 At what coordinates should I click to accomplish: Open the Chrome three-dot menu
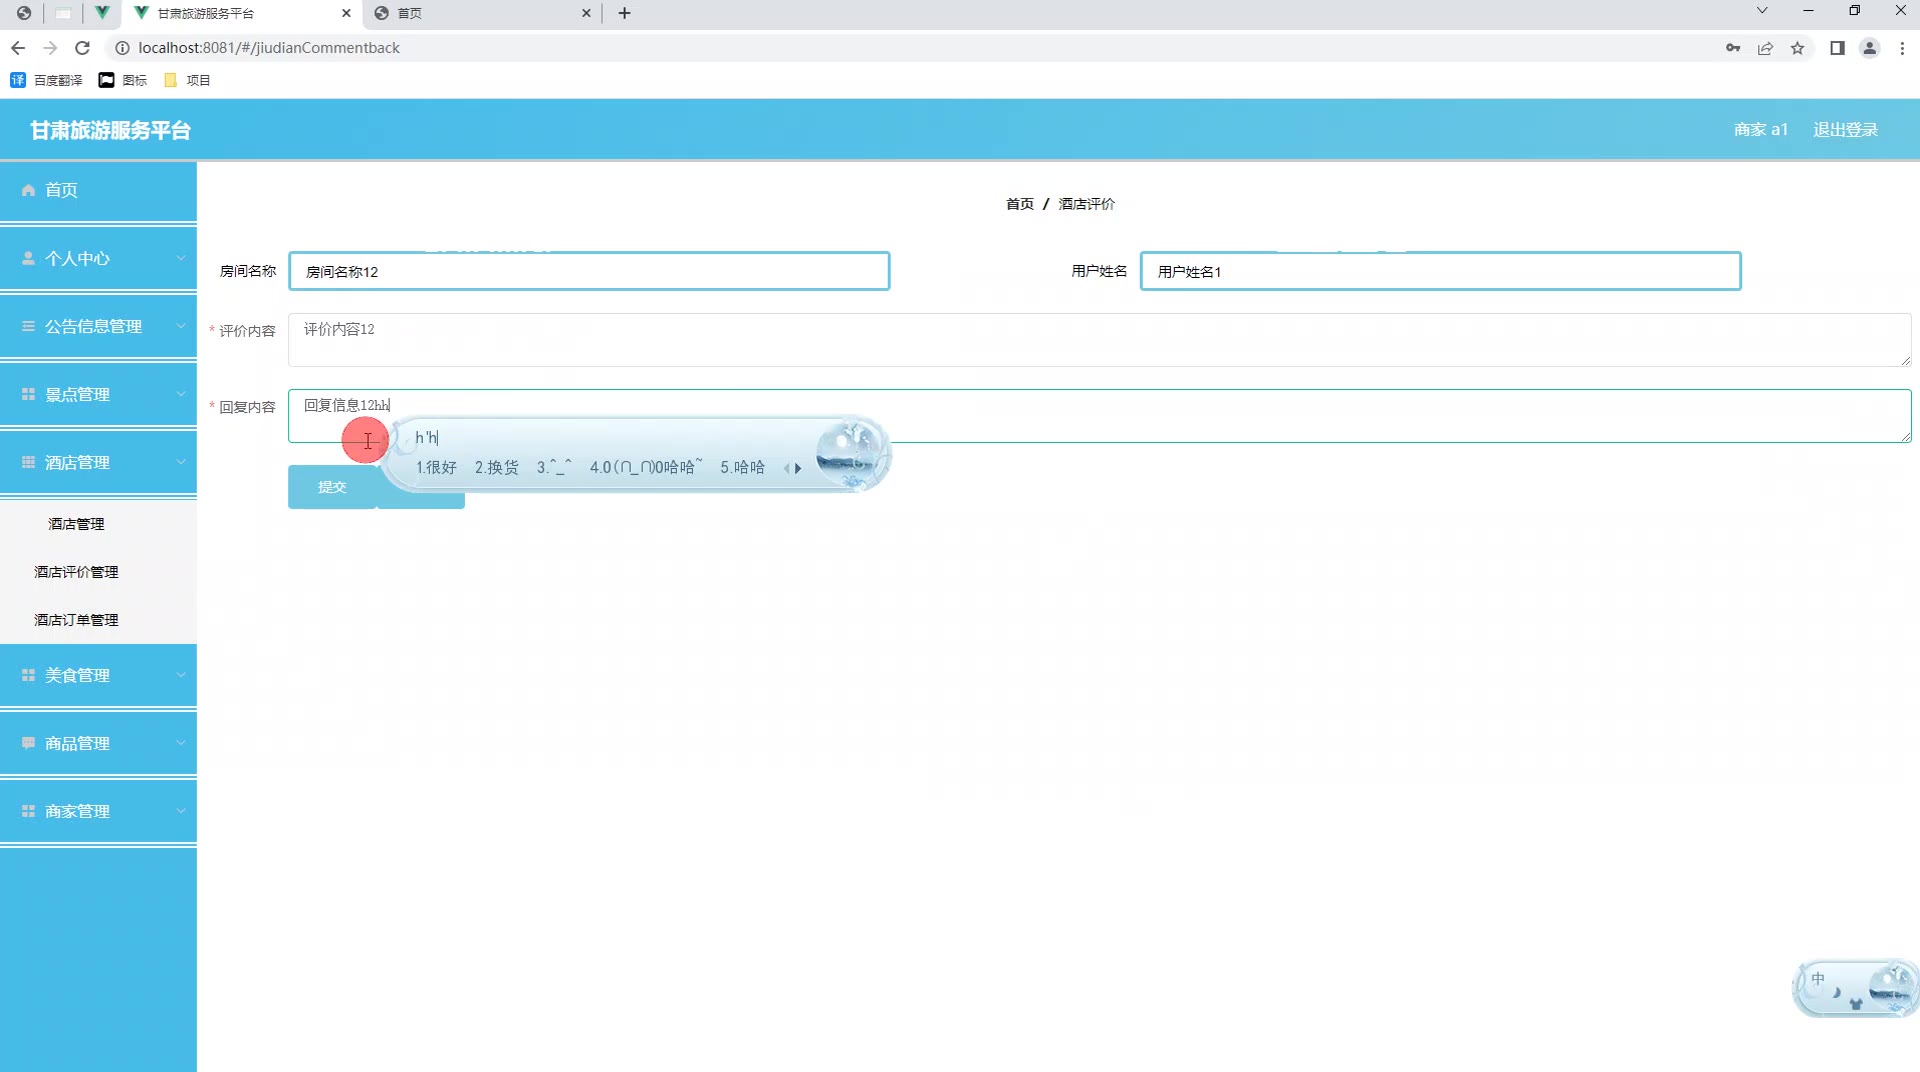tap(1902, 48)
